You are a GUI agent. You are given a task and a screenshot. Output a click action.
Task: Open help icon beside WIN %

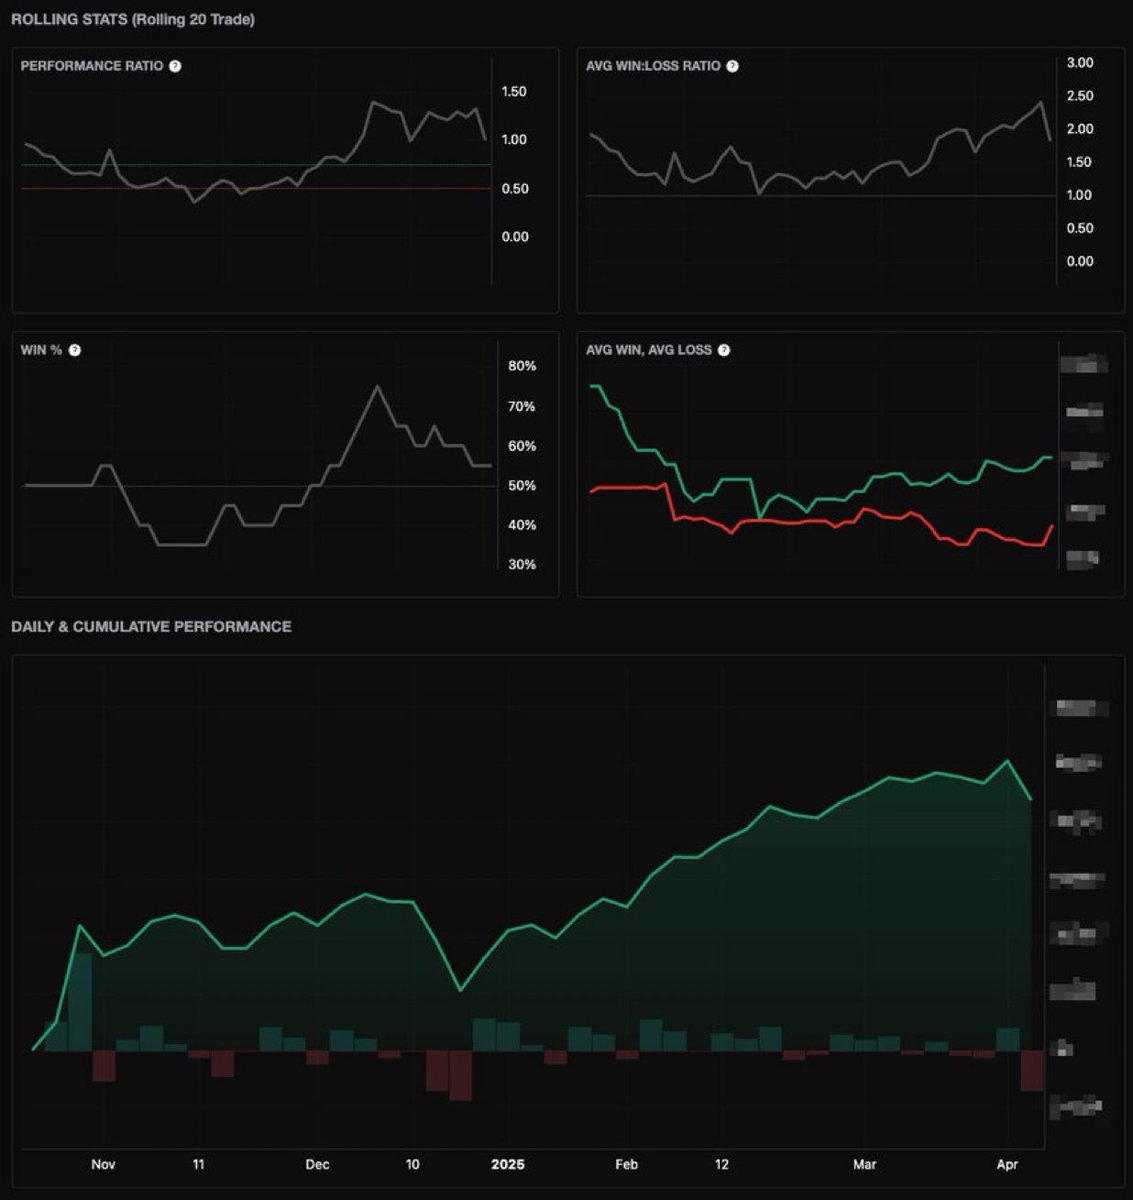point(75,350)
